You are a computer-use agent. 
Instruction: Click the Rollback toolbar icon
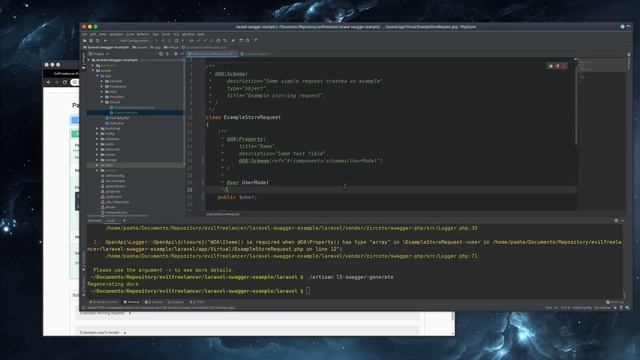pyautogui.click(x=225, y=40)
